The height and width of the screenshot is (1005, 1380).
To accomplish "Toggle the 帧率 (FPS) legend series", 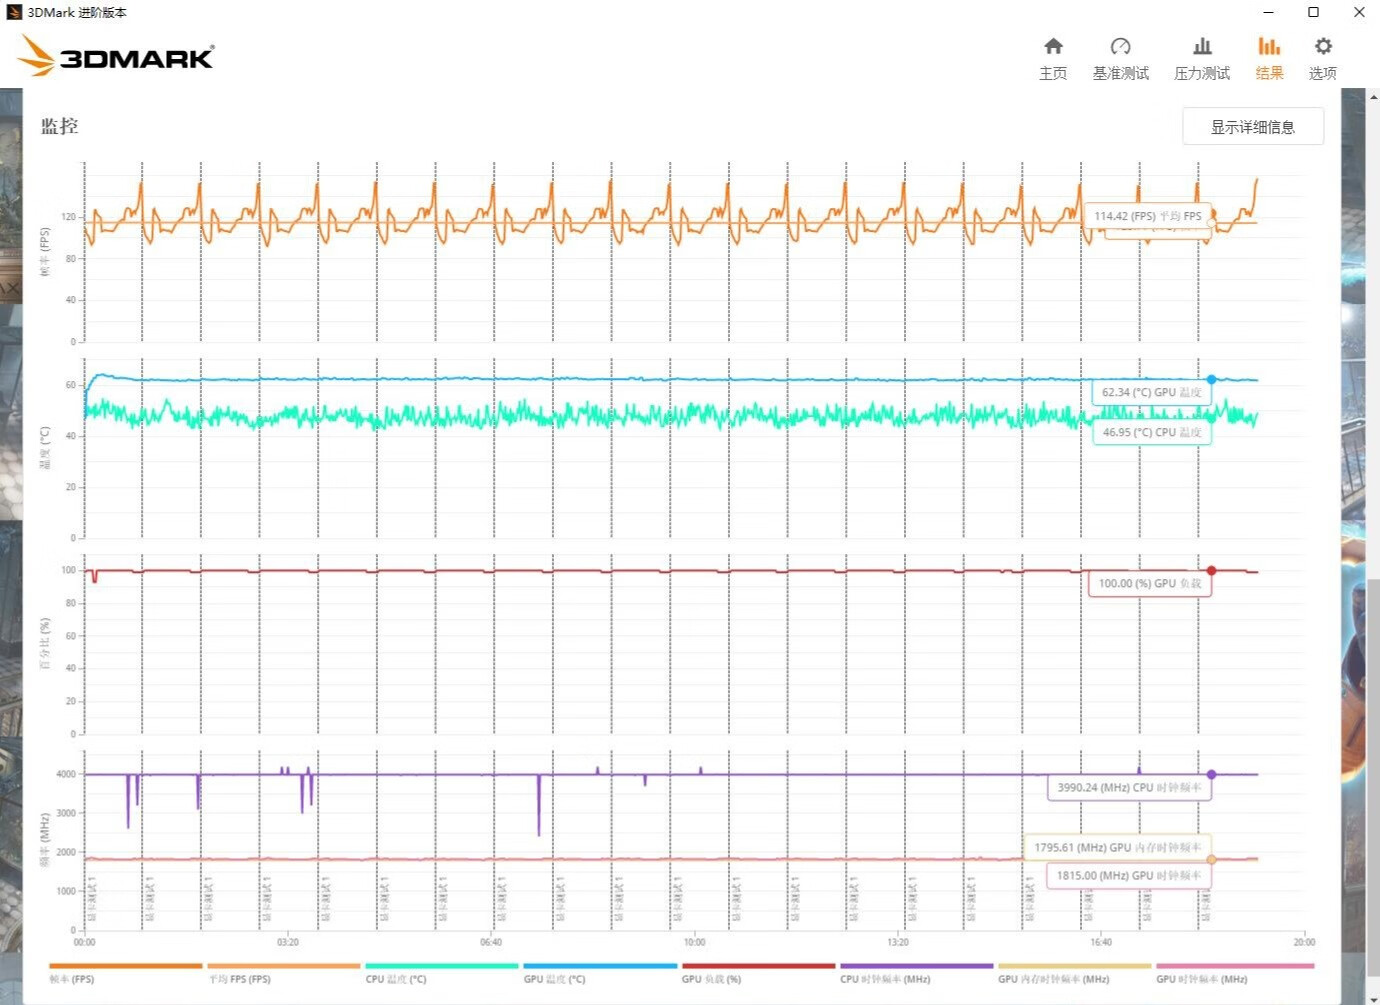I will coord(72,979).
